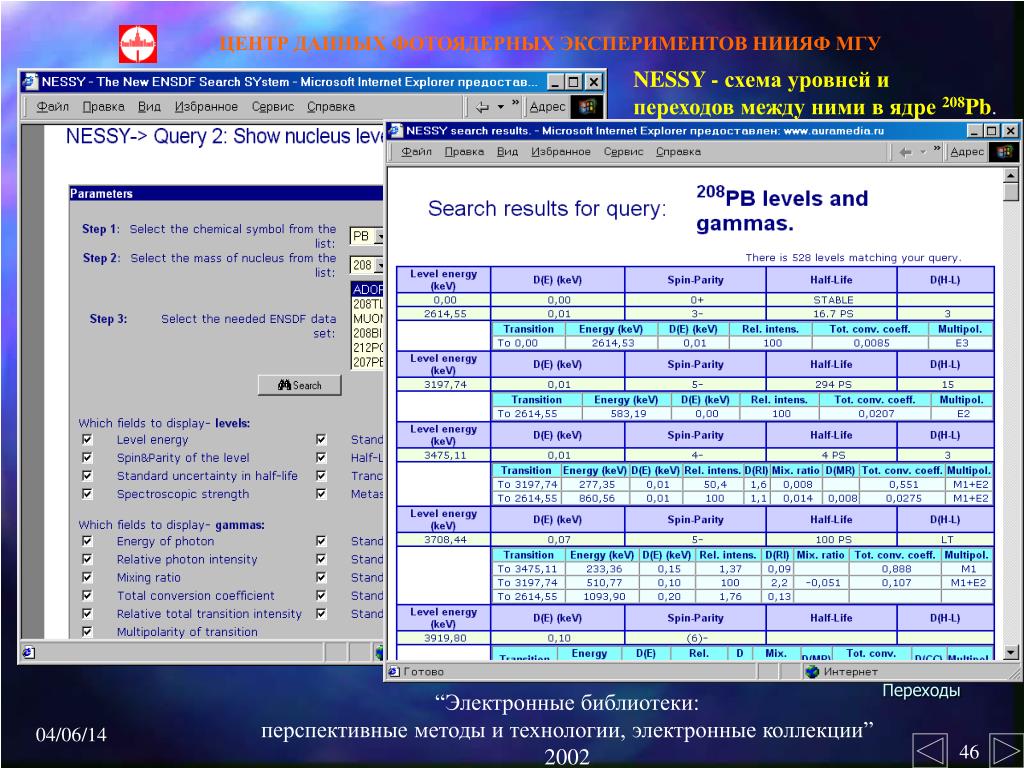1024x768 pixels.
Task: Select ADOPTED entry in ENSDF data set list
Action: click(368, 289)
